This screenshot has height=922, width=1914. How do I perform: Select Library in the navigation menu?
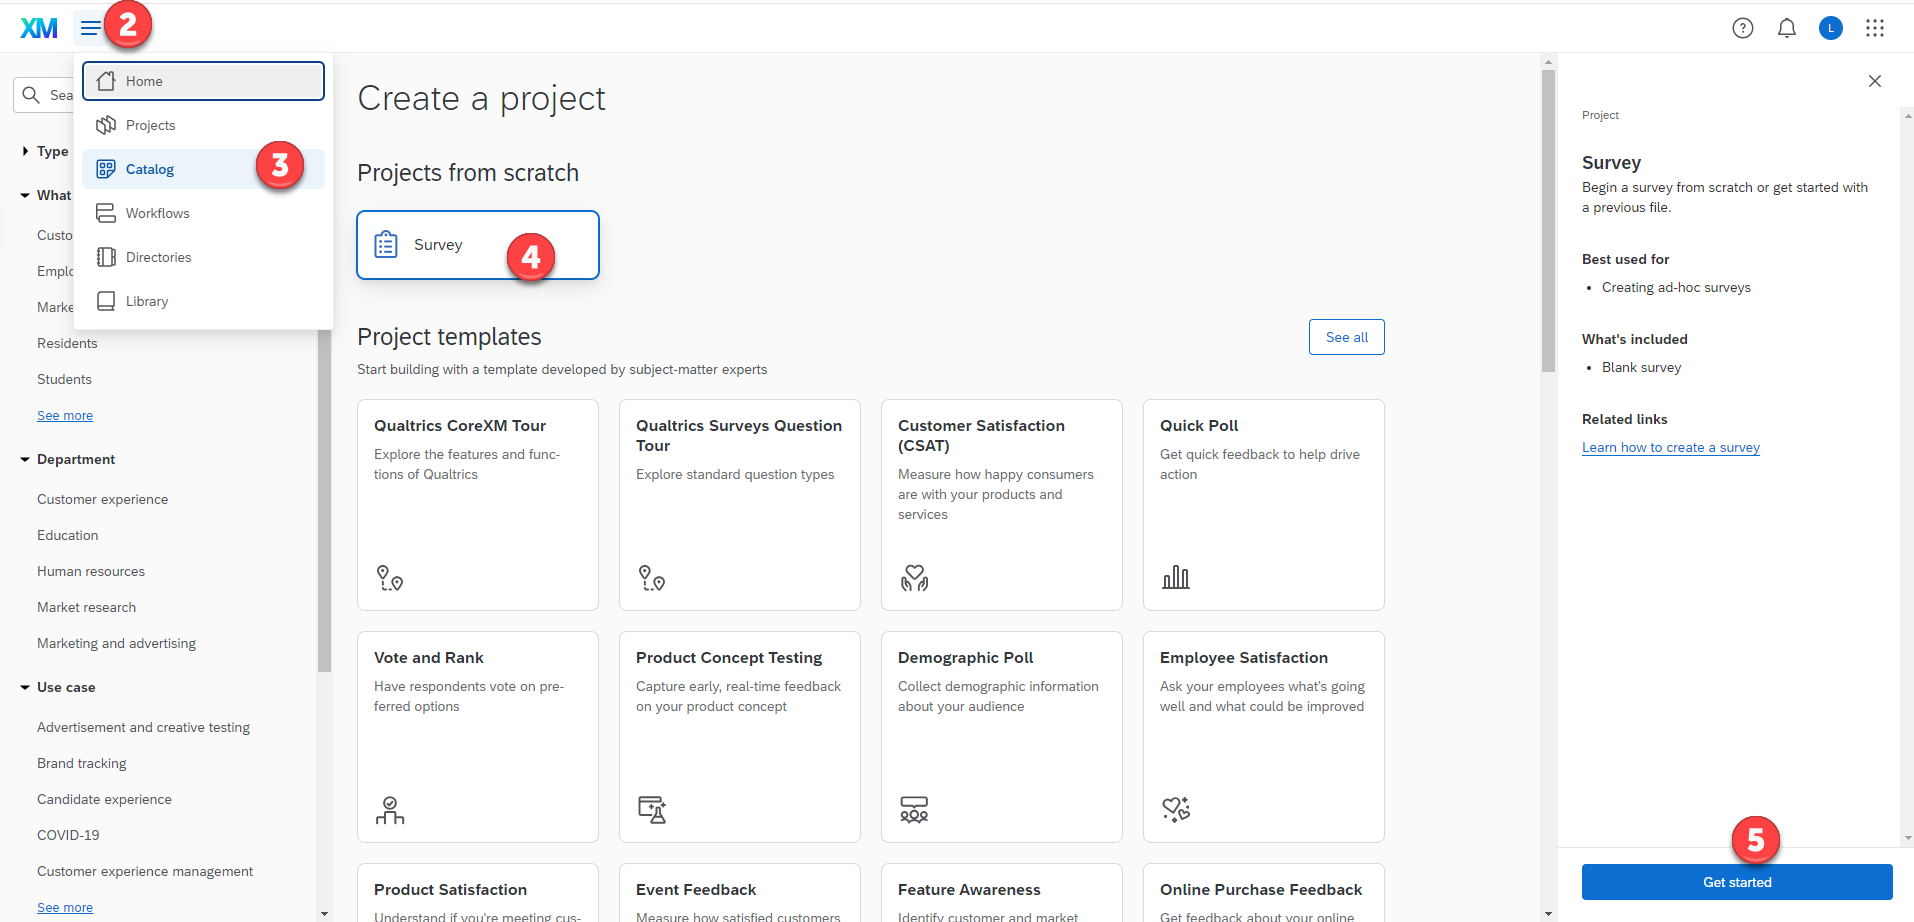pyautogui.click(x=204, y=301)
